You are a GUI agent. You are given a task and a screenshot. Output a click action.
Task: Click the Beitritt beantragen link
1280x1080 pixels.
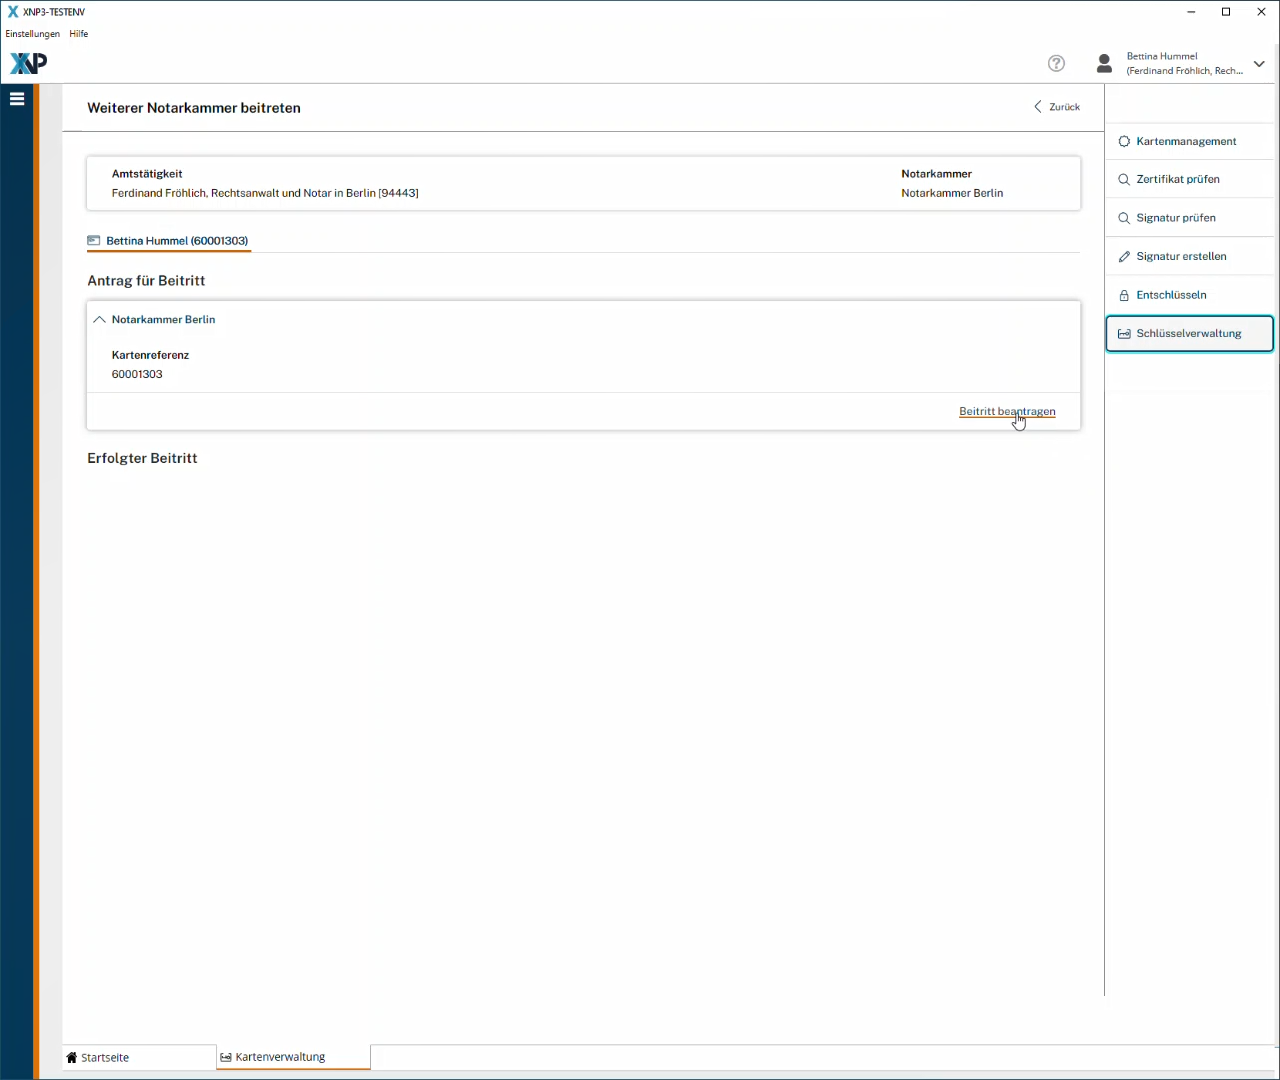pyautogui.click(x=1007, y=411)
